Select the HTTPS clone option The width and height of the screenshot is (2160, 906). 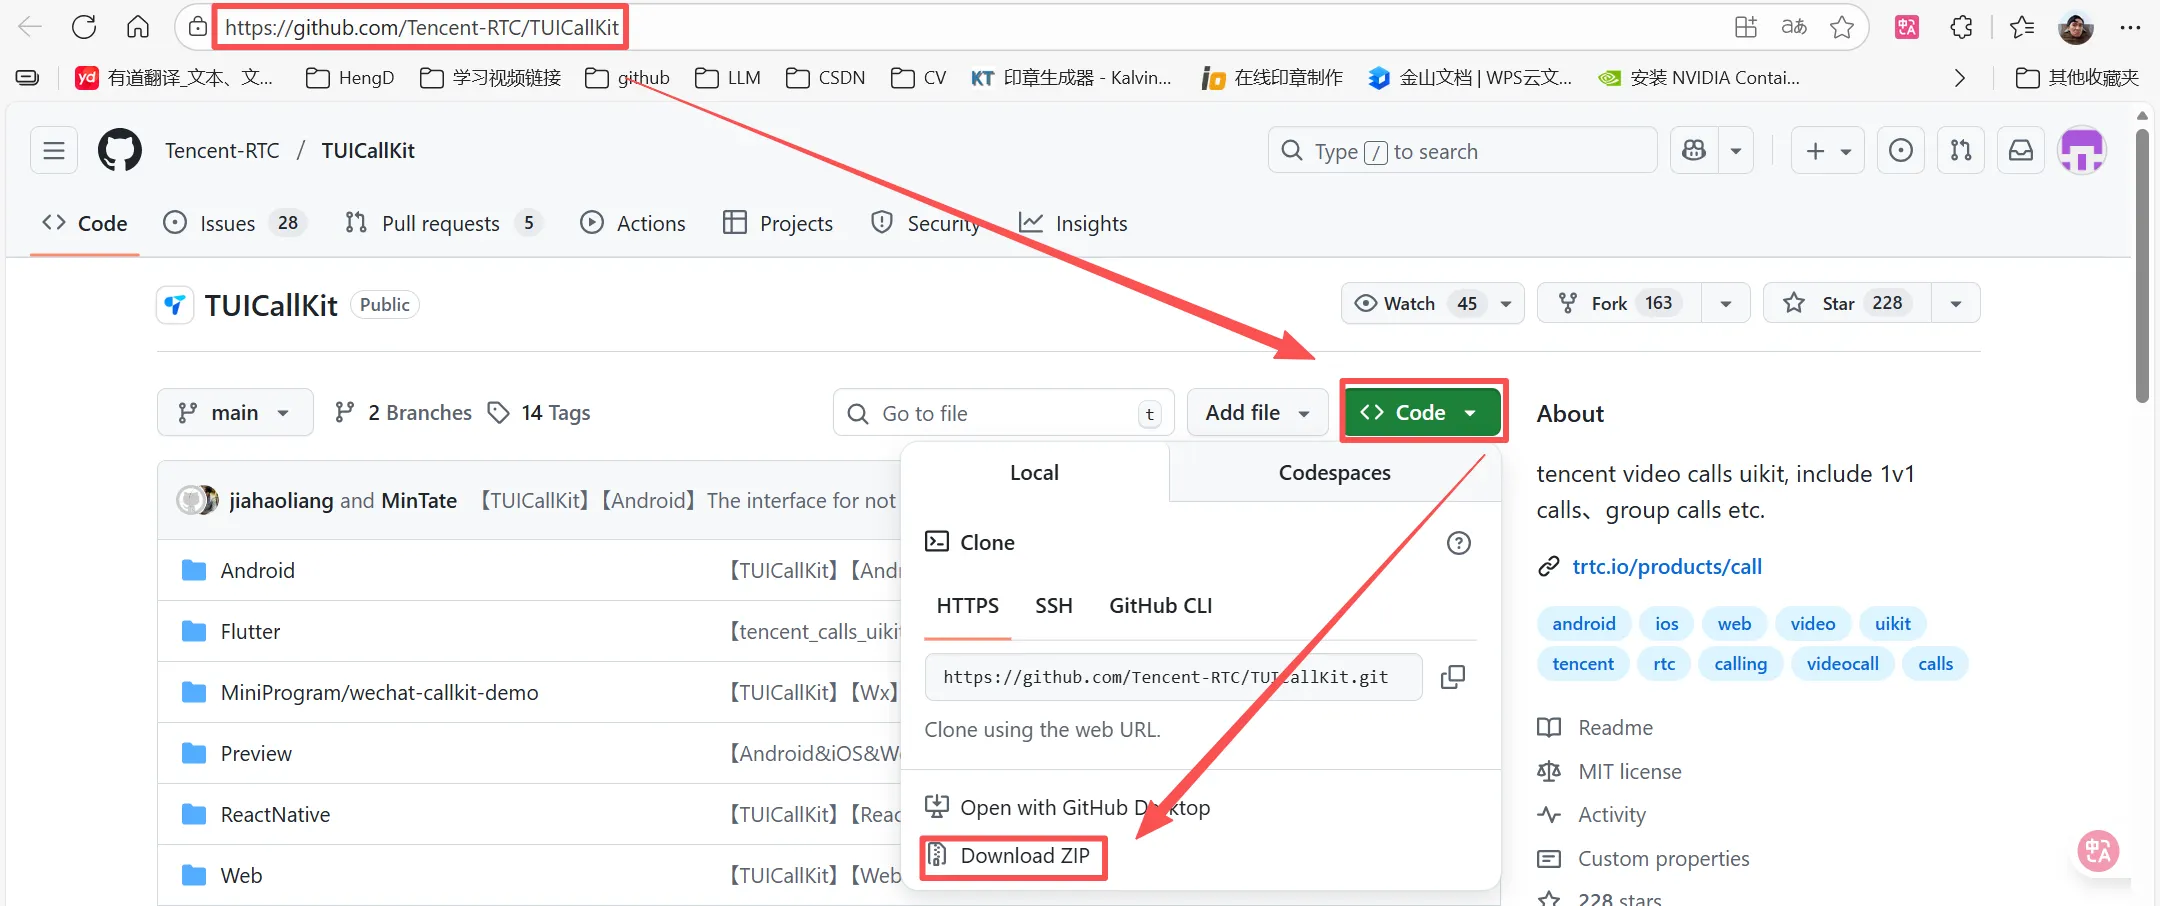pyautogui.click(x=968, y=606)
